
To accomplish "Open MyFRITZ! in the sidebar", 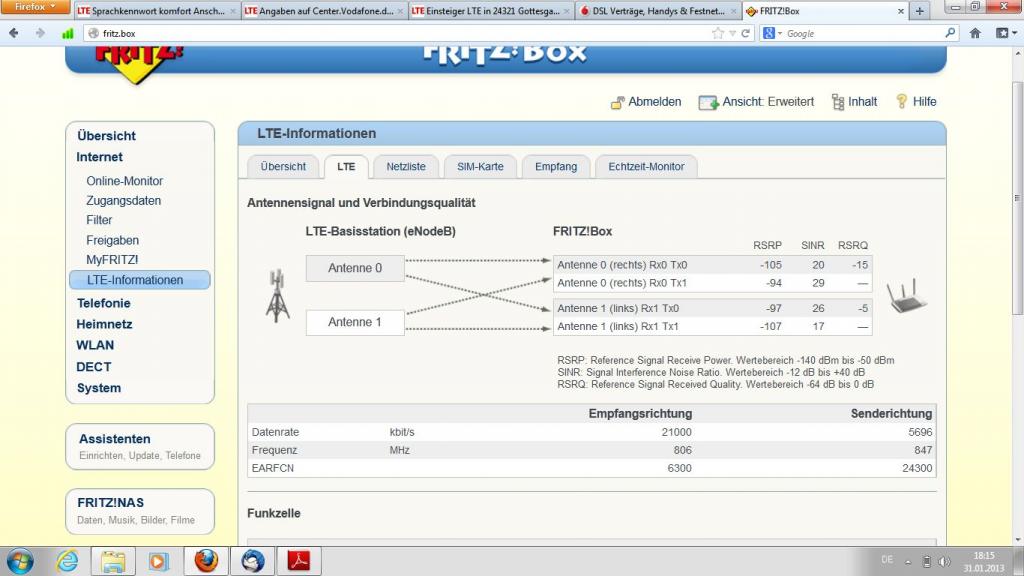I will [x=112, y=259].
